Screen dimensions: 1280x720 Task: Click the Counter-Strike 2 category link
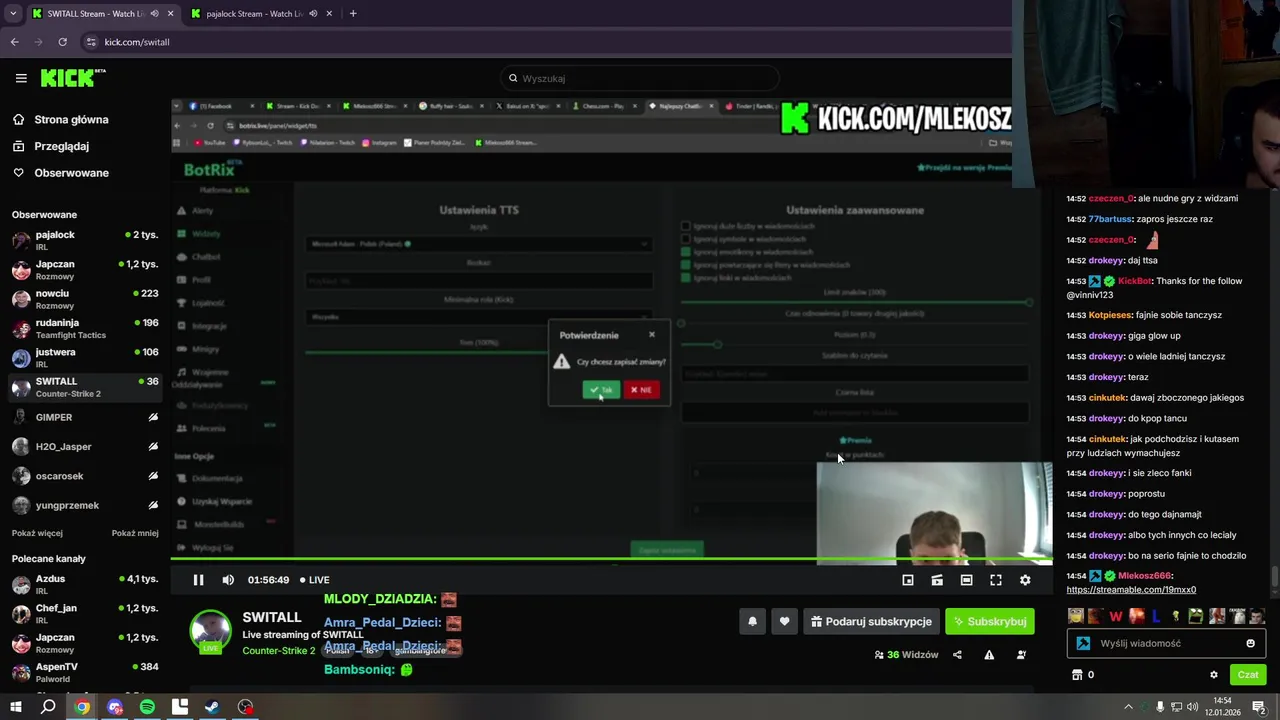pos(279,651)
